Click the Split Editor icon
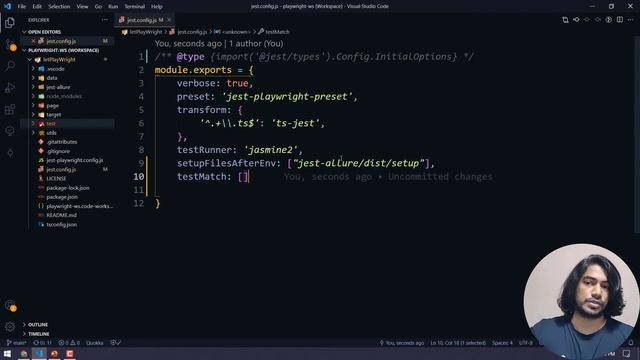Image resolution: width=640 pixels, height=360 pixels. [x=620, y=20]
